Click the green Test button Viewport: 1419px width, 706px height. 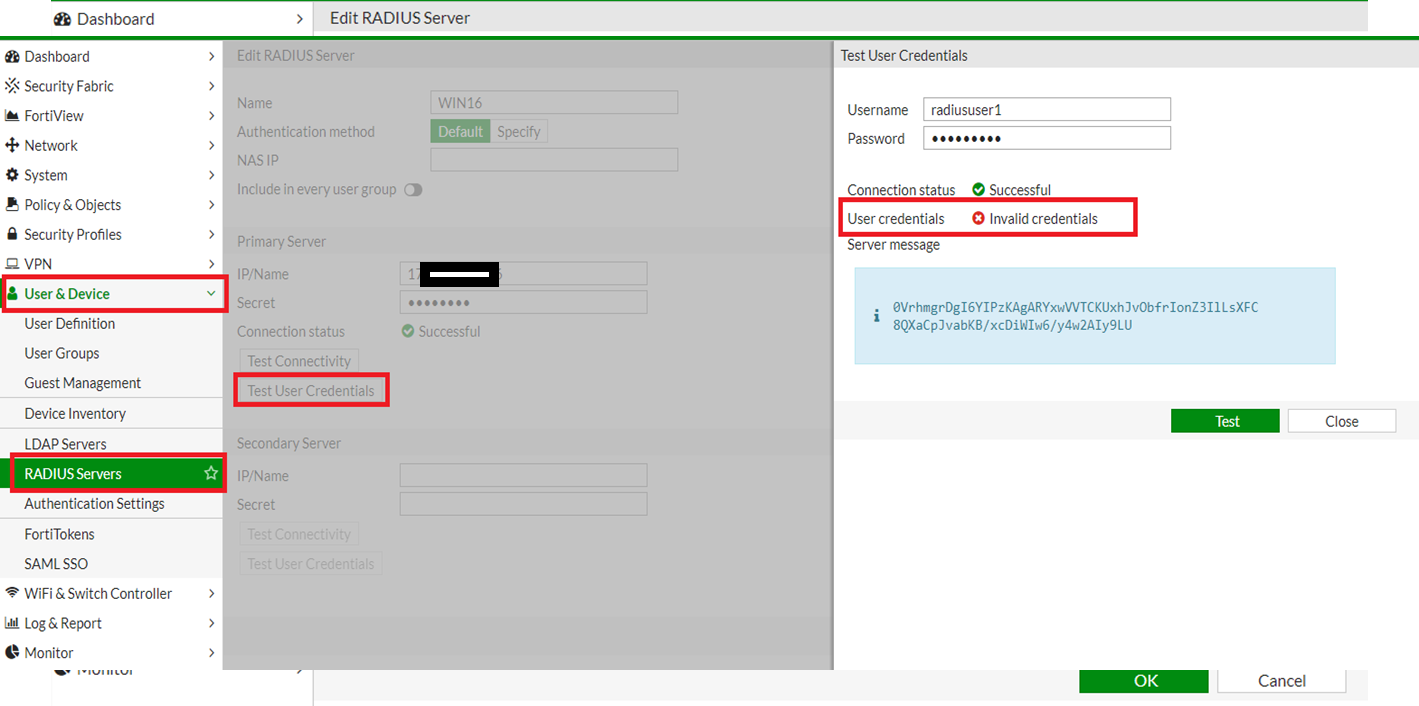click(x=1225, y=421)
